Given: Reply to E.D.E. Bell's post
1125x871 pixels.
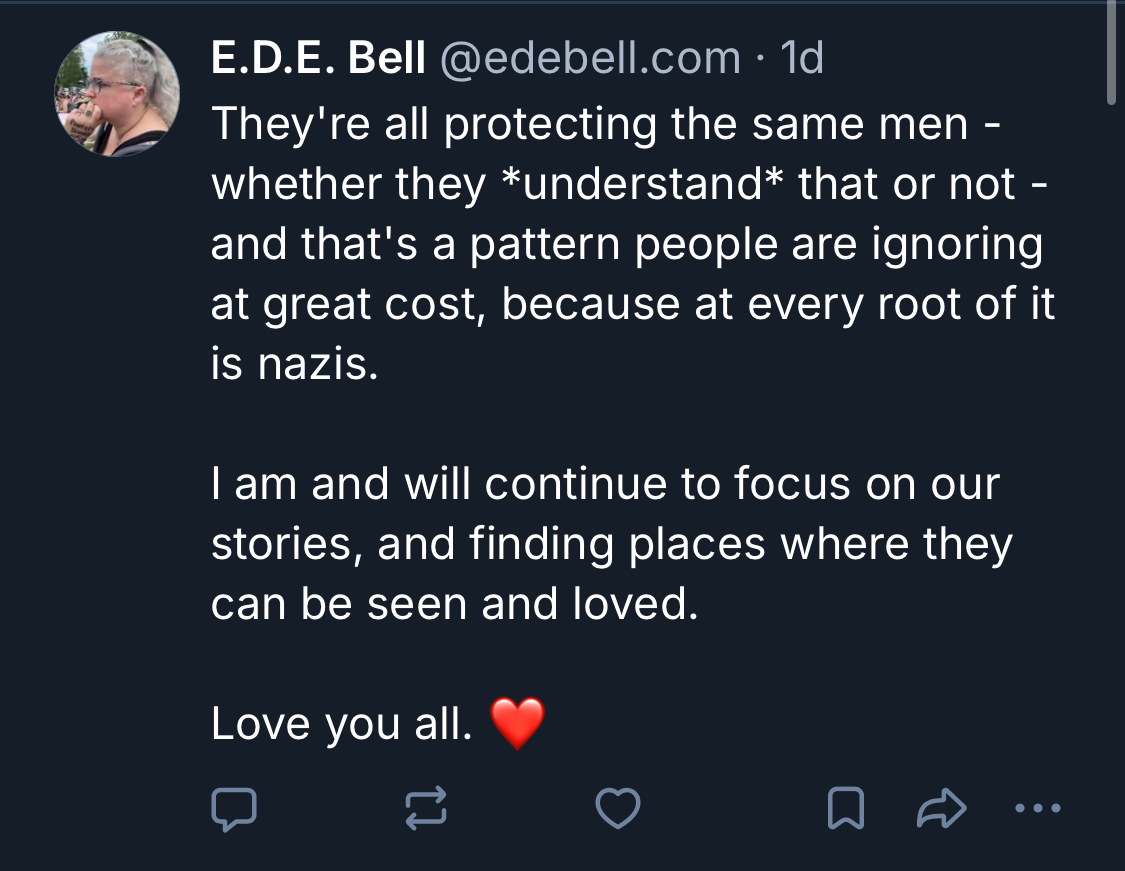Looking at the screenshot, I should pos(234,809).
